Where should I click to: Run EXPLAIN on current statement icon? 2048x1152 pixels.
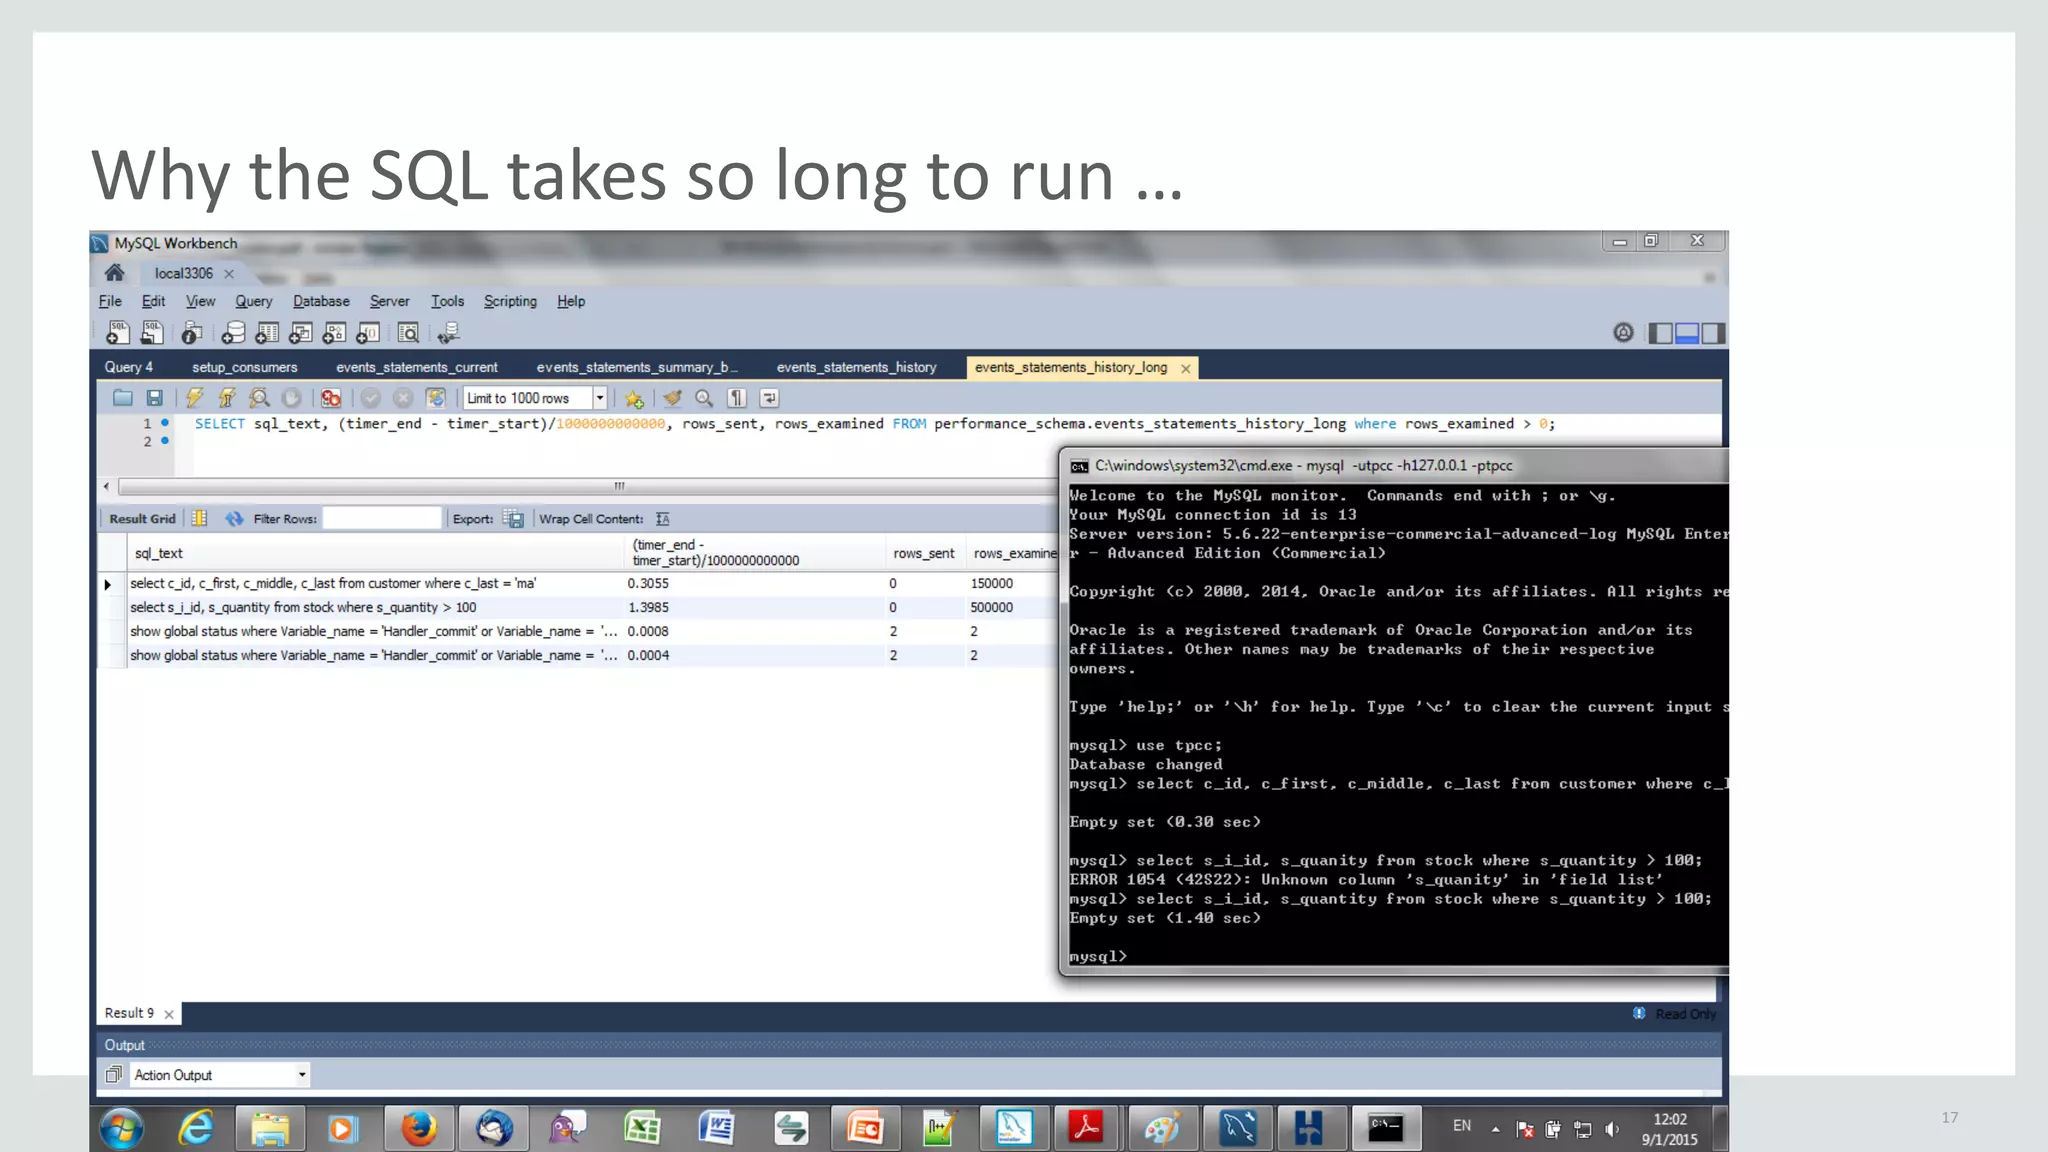point(259,398)
